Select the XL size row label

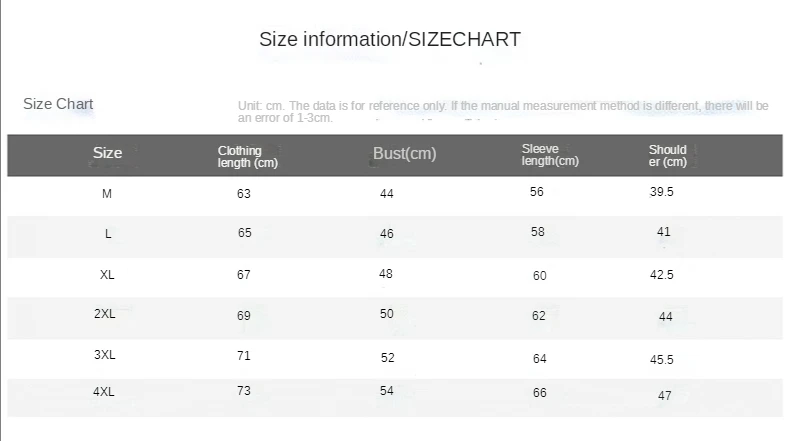107,275
